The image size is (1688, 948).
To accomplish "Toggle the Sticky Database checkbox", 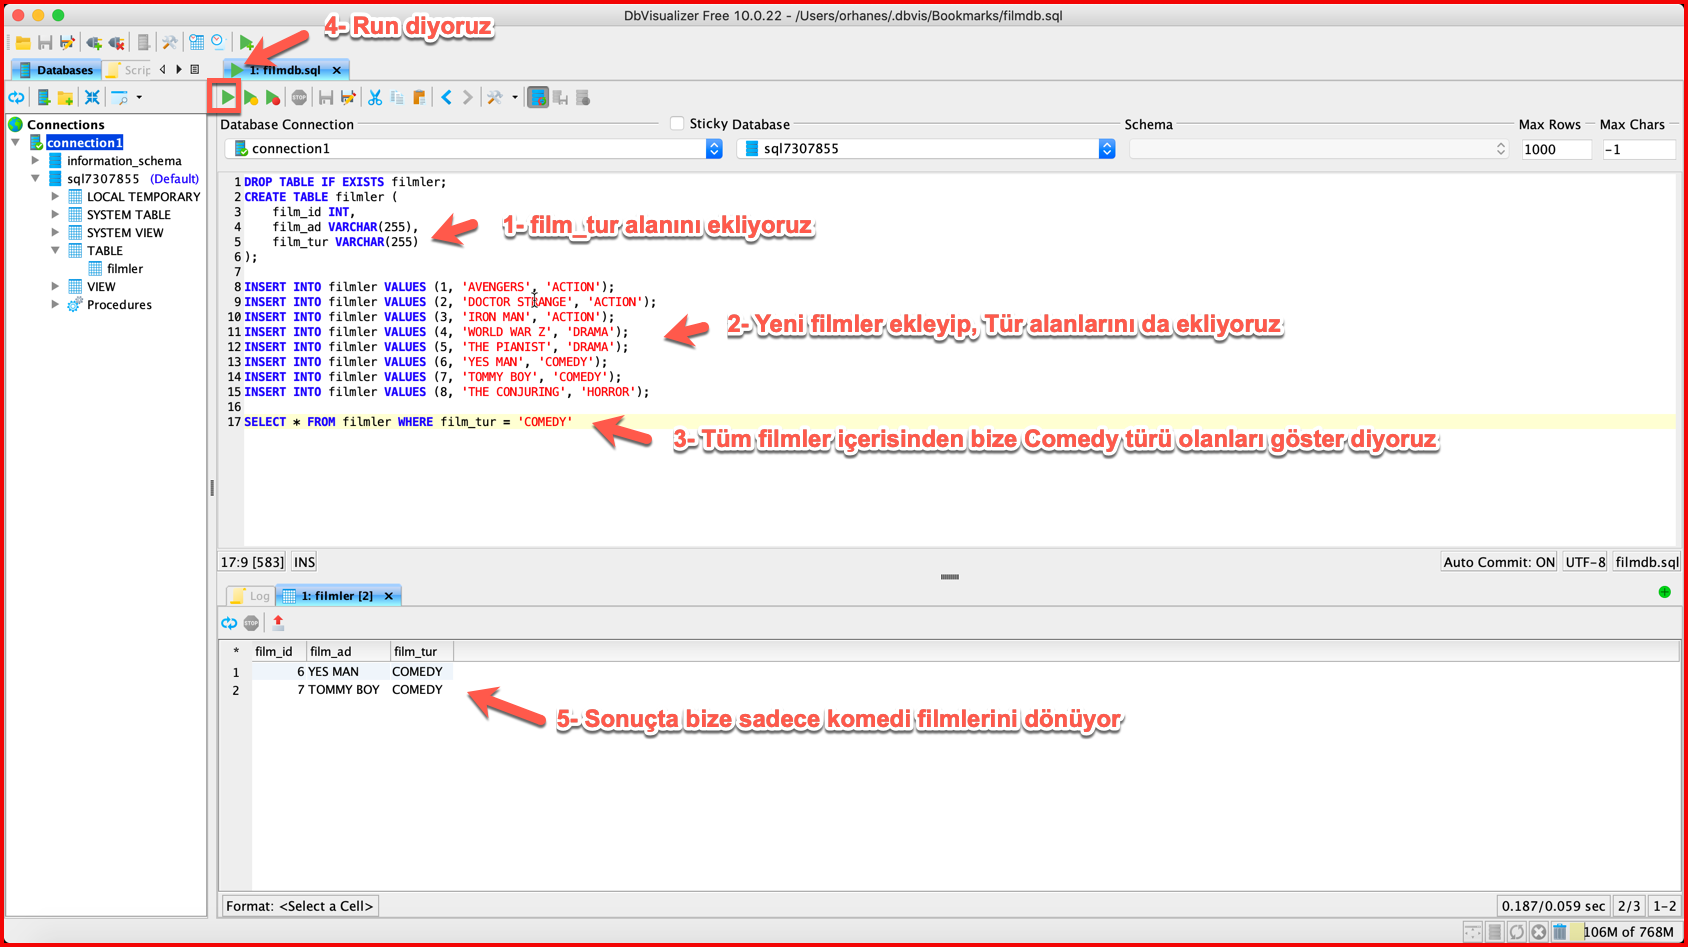I will [x=677, y=123].
